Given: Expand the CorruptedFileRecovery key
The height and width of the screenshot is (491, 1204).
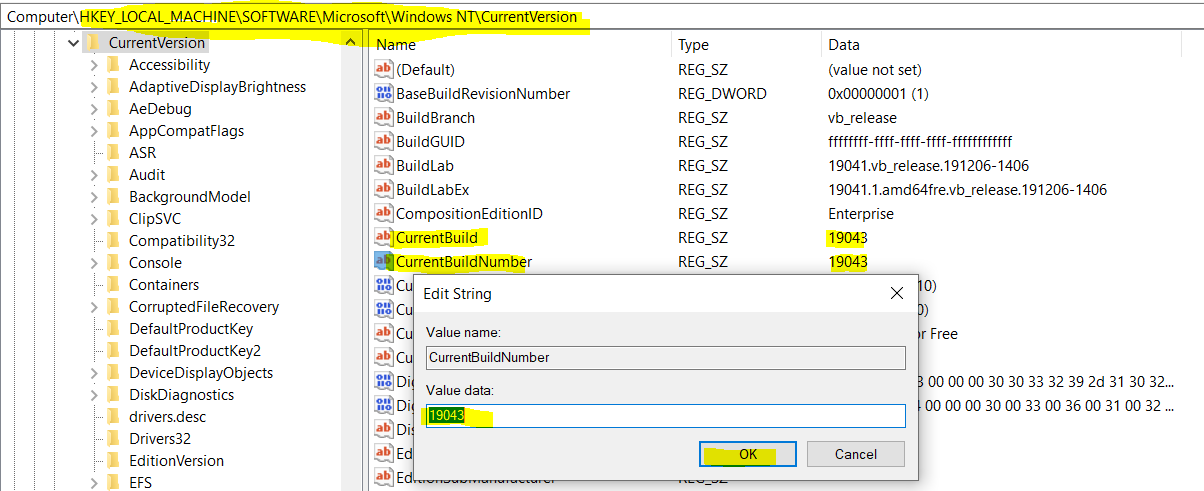Looking at the screenshot, I should 94,307.
